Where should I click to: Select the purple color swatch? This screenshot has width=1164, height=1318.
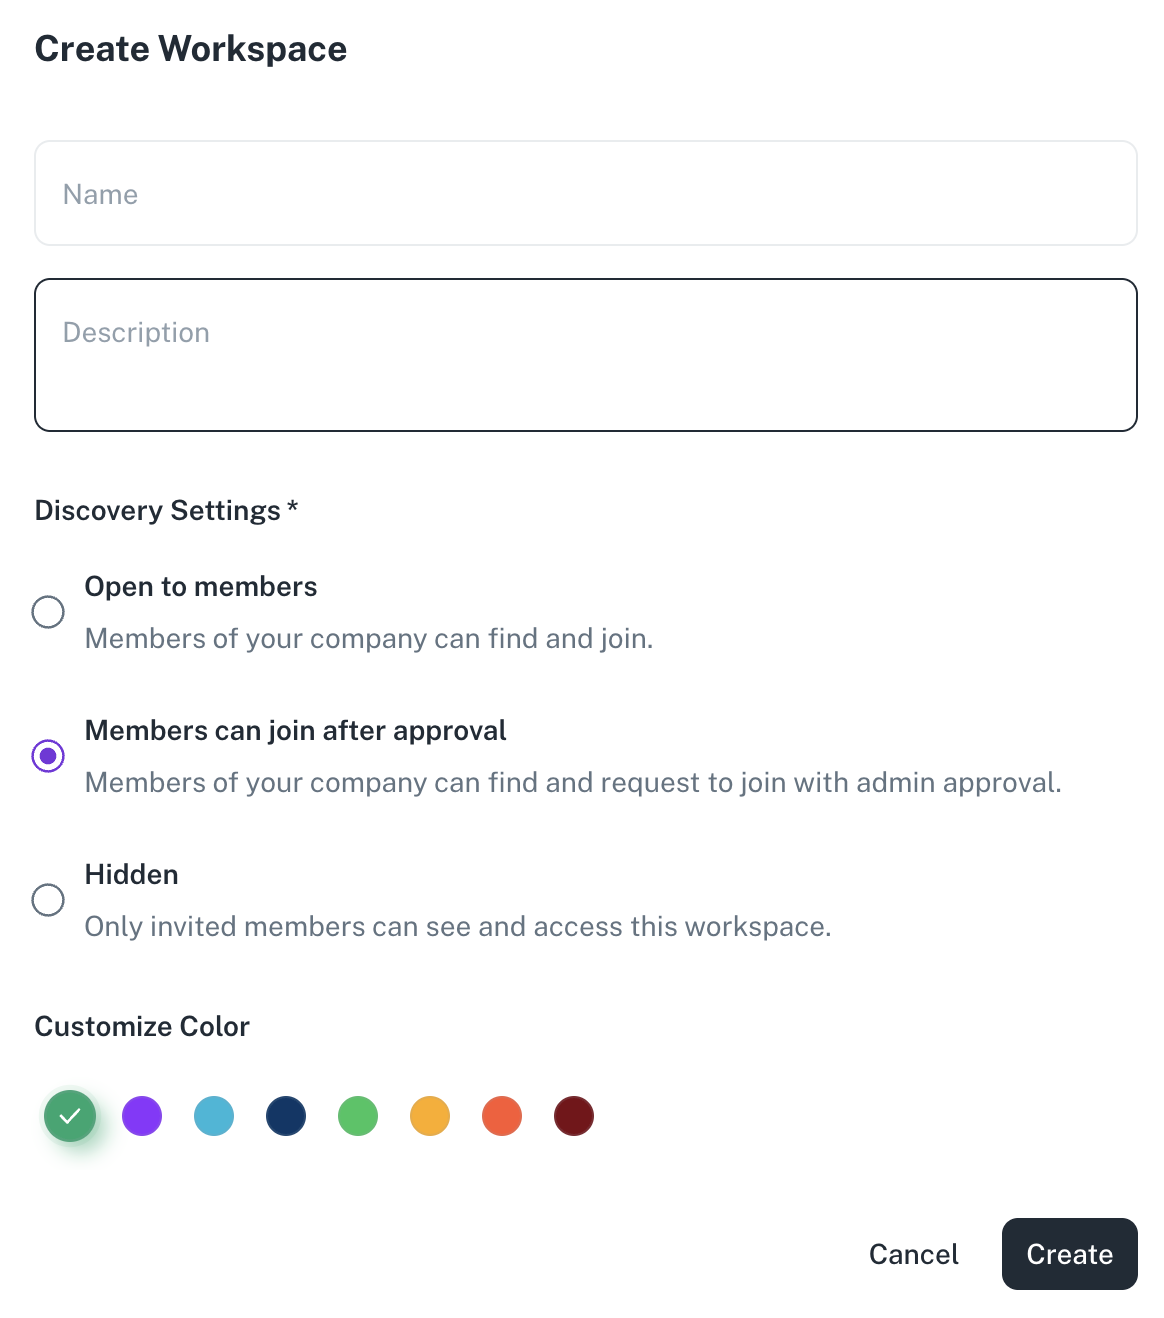tap(142, 1116)
